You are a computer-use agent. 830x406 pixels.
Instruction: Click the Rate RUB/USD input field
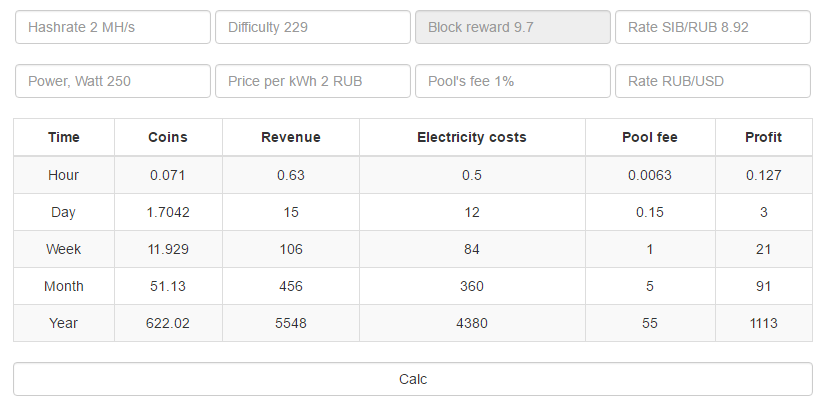(x=713, y=81)
